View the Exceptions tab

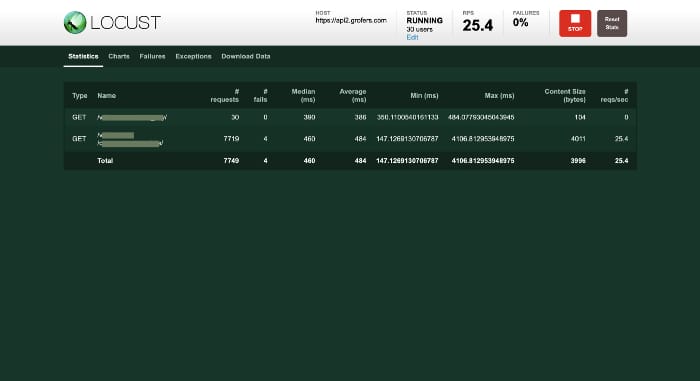pos(193,56)
